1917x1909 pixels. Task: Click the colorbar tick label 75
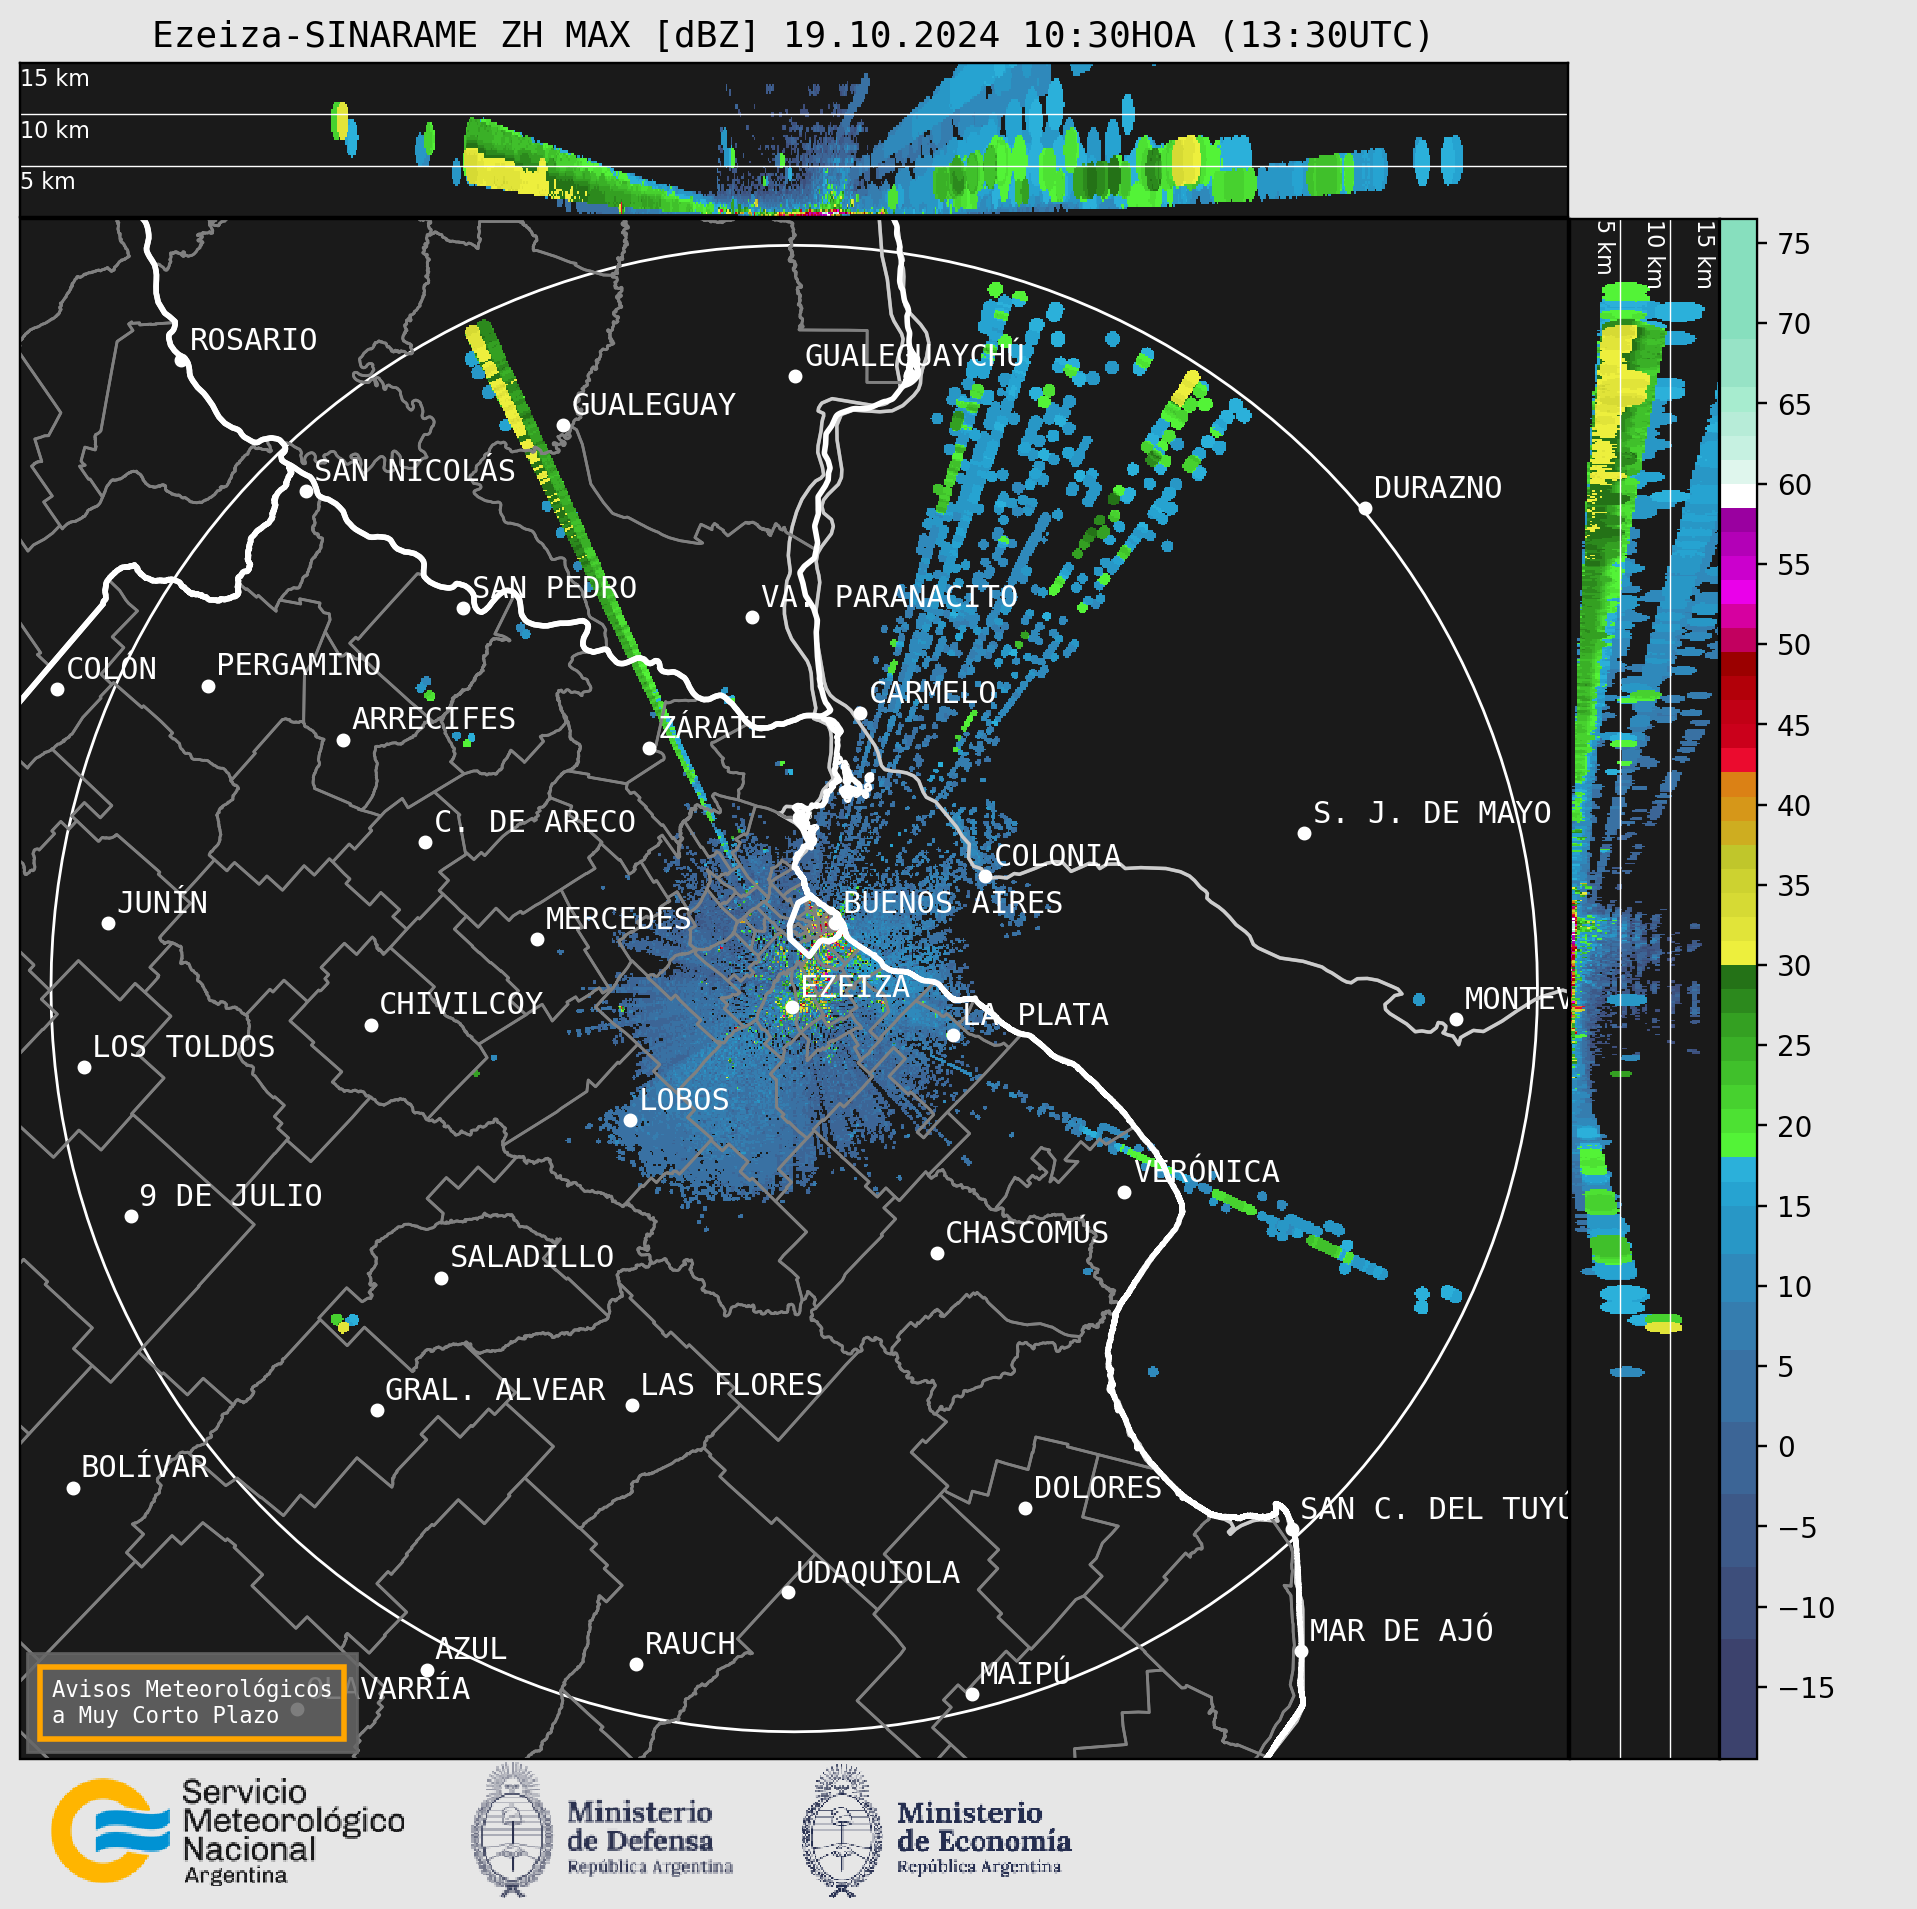click(x=1794, y=244)
